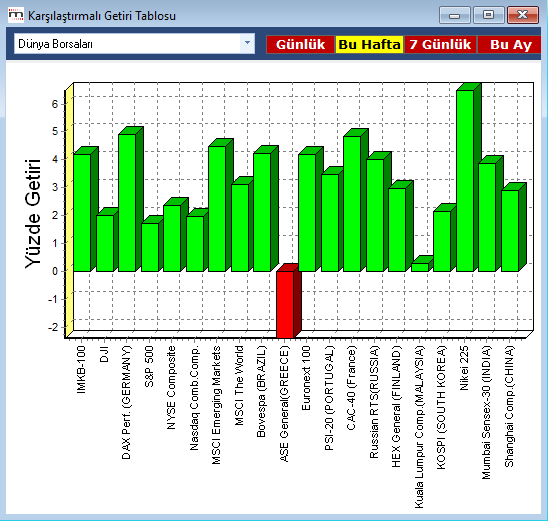Screen dimensions: 548x521
Task: Click the Nasdaq Comb.Comp. axis label
Action: coord(194,398)
